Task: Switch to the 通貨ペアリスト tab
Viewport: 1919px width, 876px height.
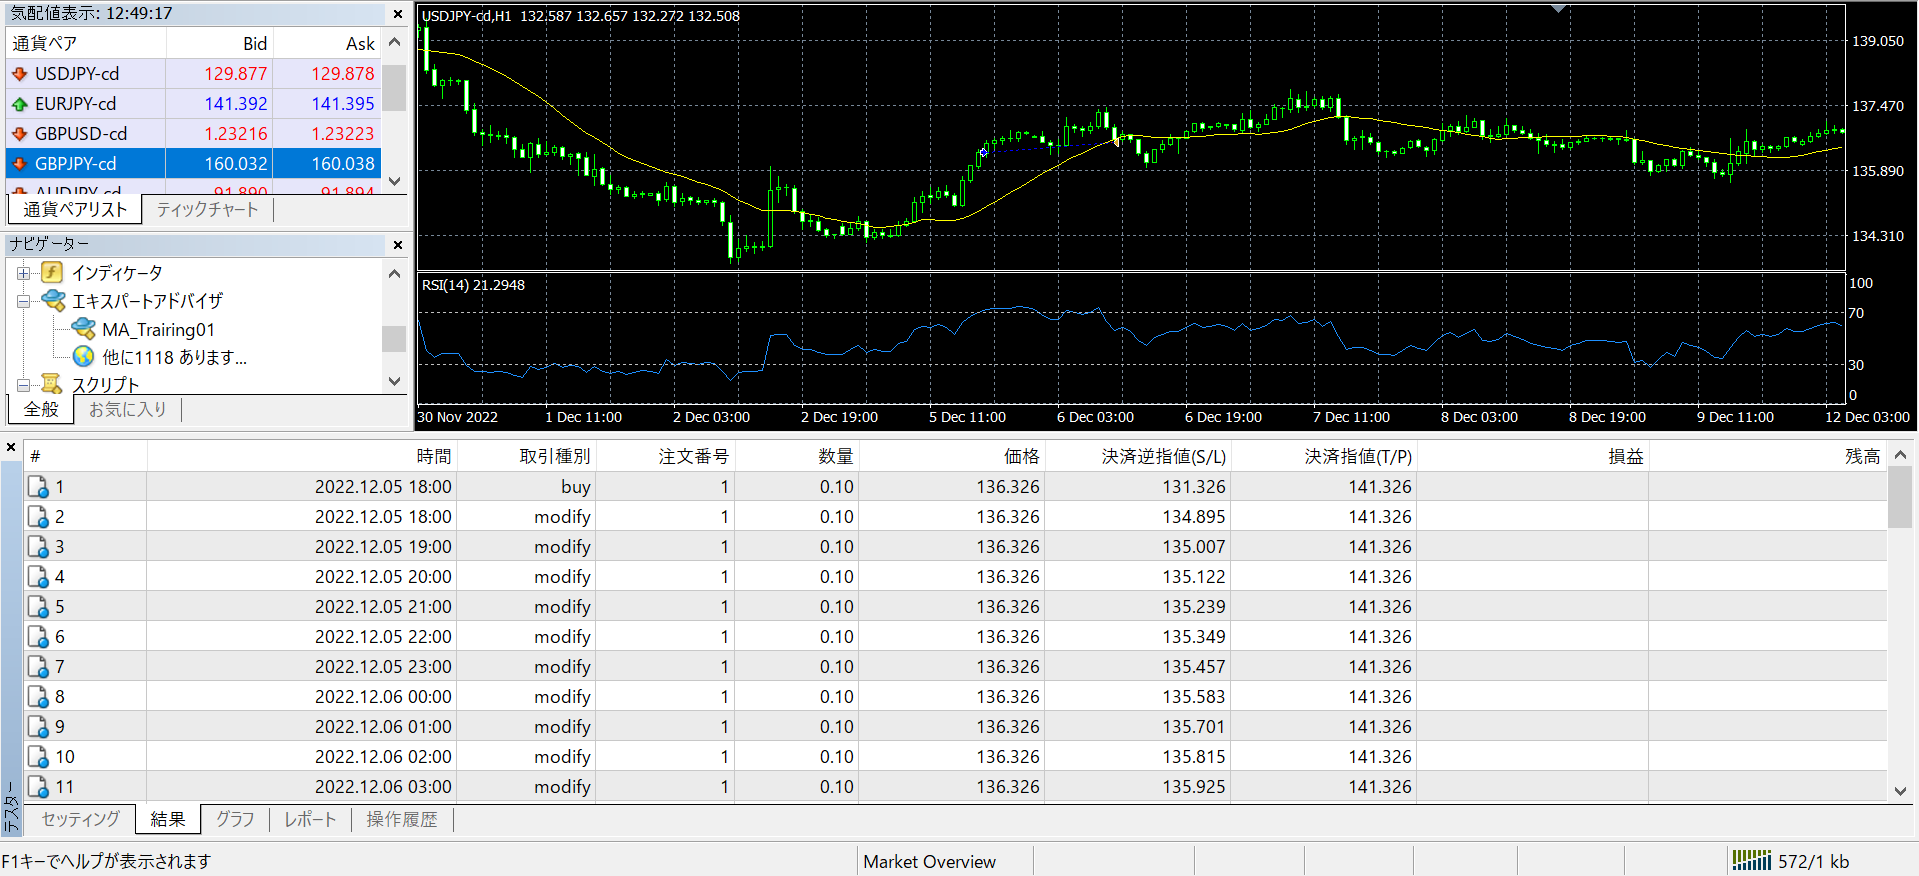Action: [76, 209]
